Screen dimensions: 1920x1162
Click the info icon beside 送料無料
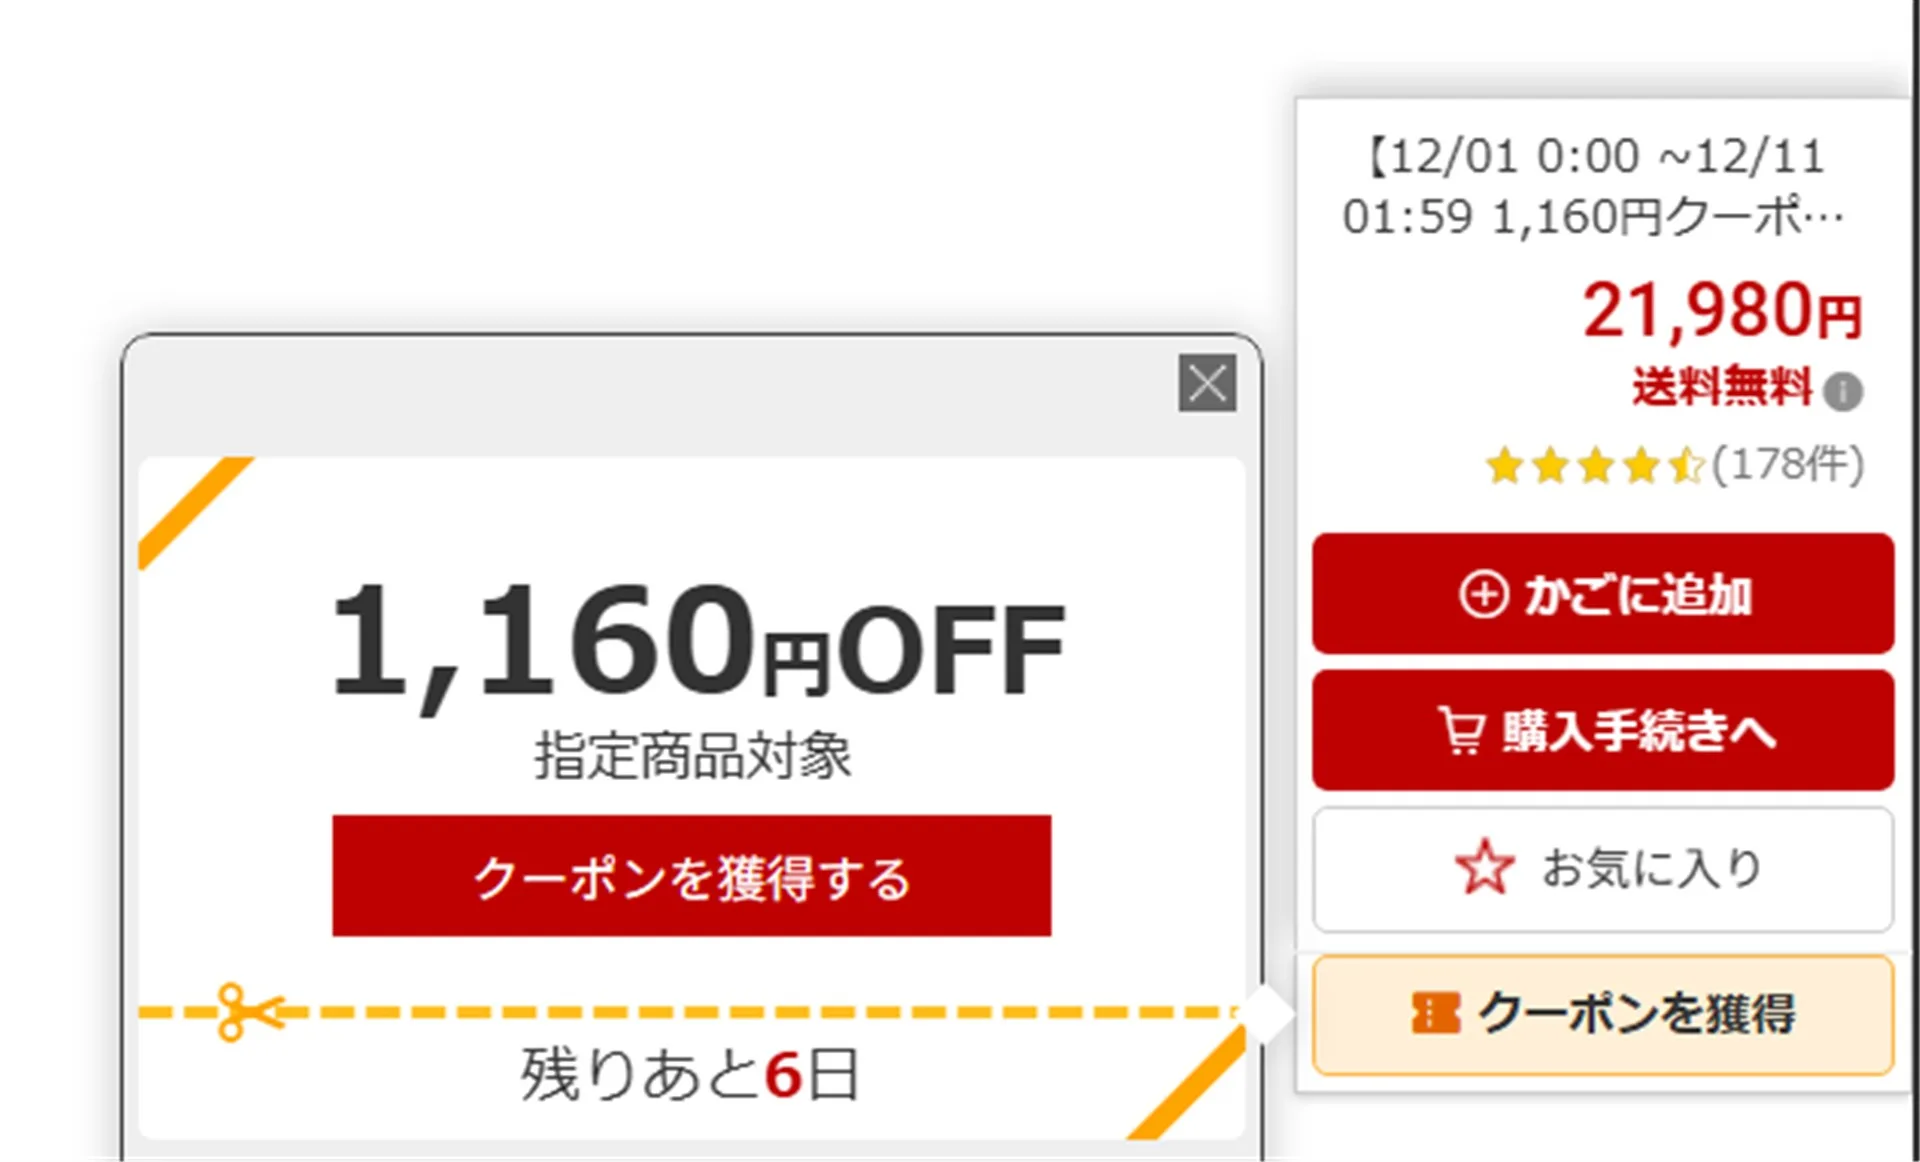point(1843,391)
